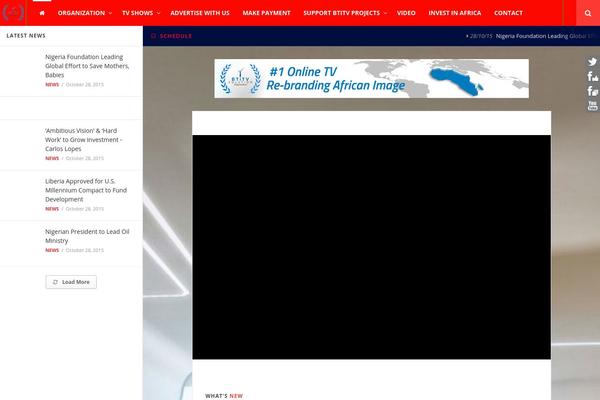
Task: Go to the VIDEO page
Action: click(x=406, y=13)
